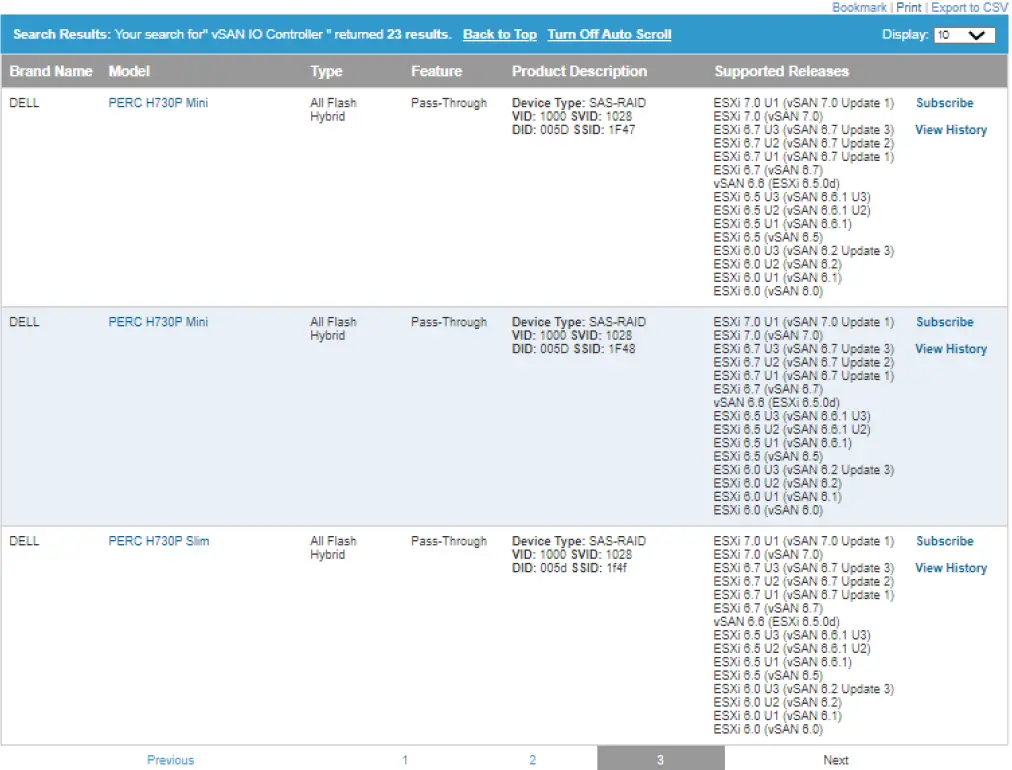The width and height of the screenshot is (1012, 770).
Task: Click Back to Top link
Action: 500,35
